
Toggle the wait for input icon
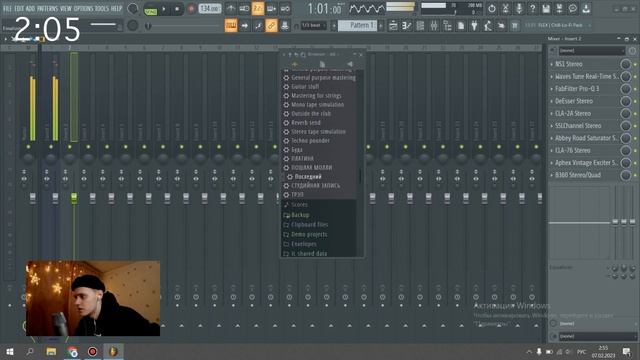pos(244,9)
